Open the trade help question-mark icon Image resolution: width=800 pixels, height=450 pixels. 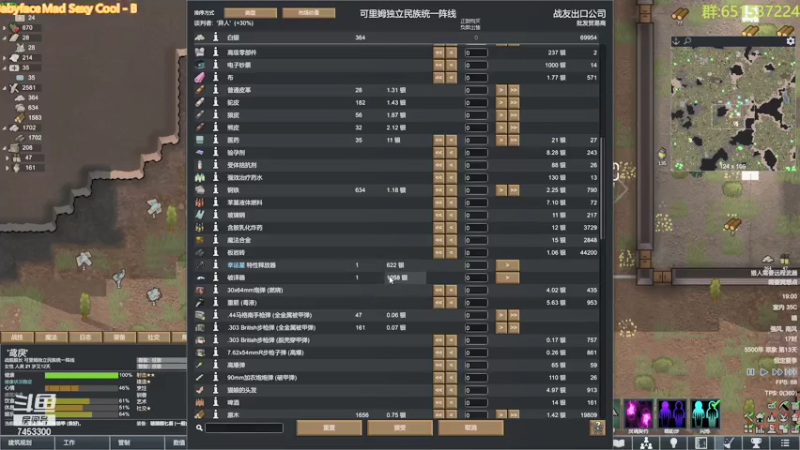(597, 428)
